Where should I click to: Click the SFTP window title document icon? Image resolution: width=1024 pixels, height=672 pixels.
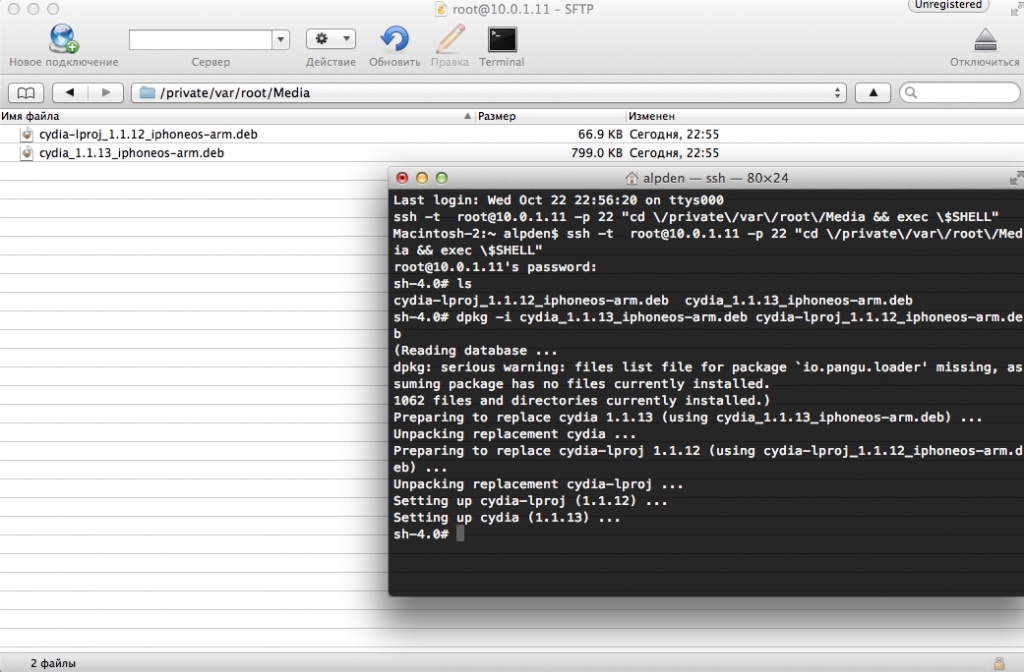tap(441, 9)
